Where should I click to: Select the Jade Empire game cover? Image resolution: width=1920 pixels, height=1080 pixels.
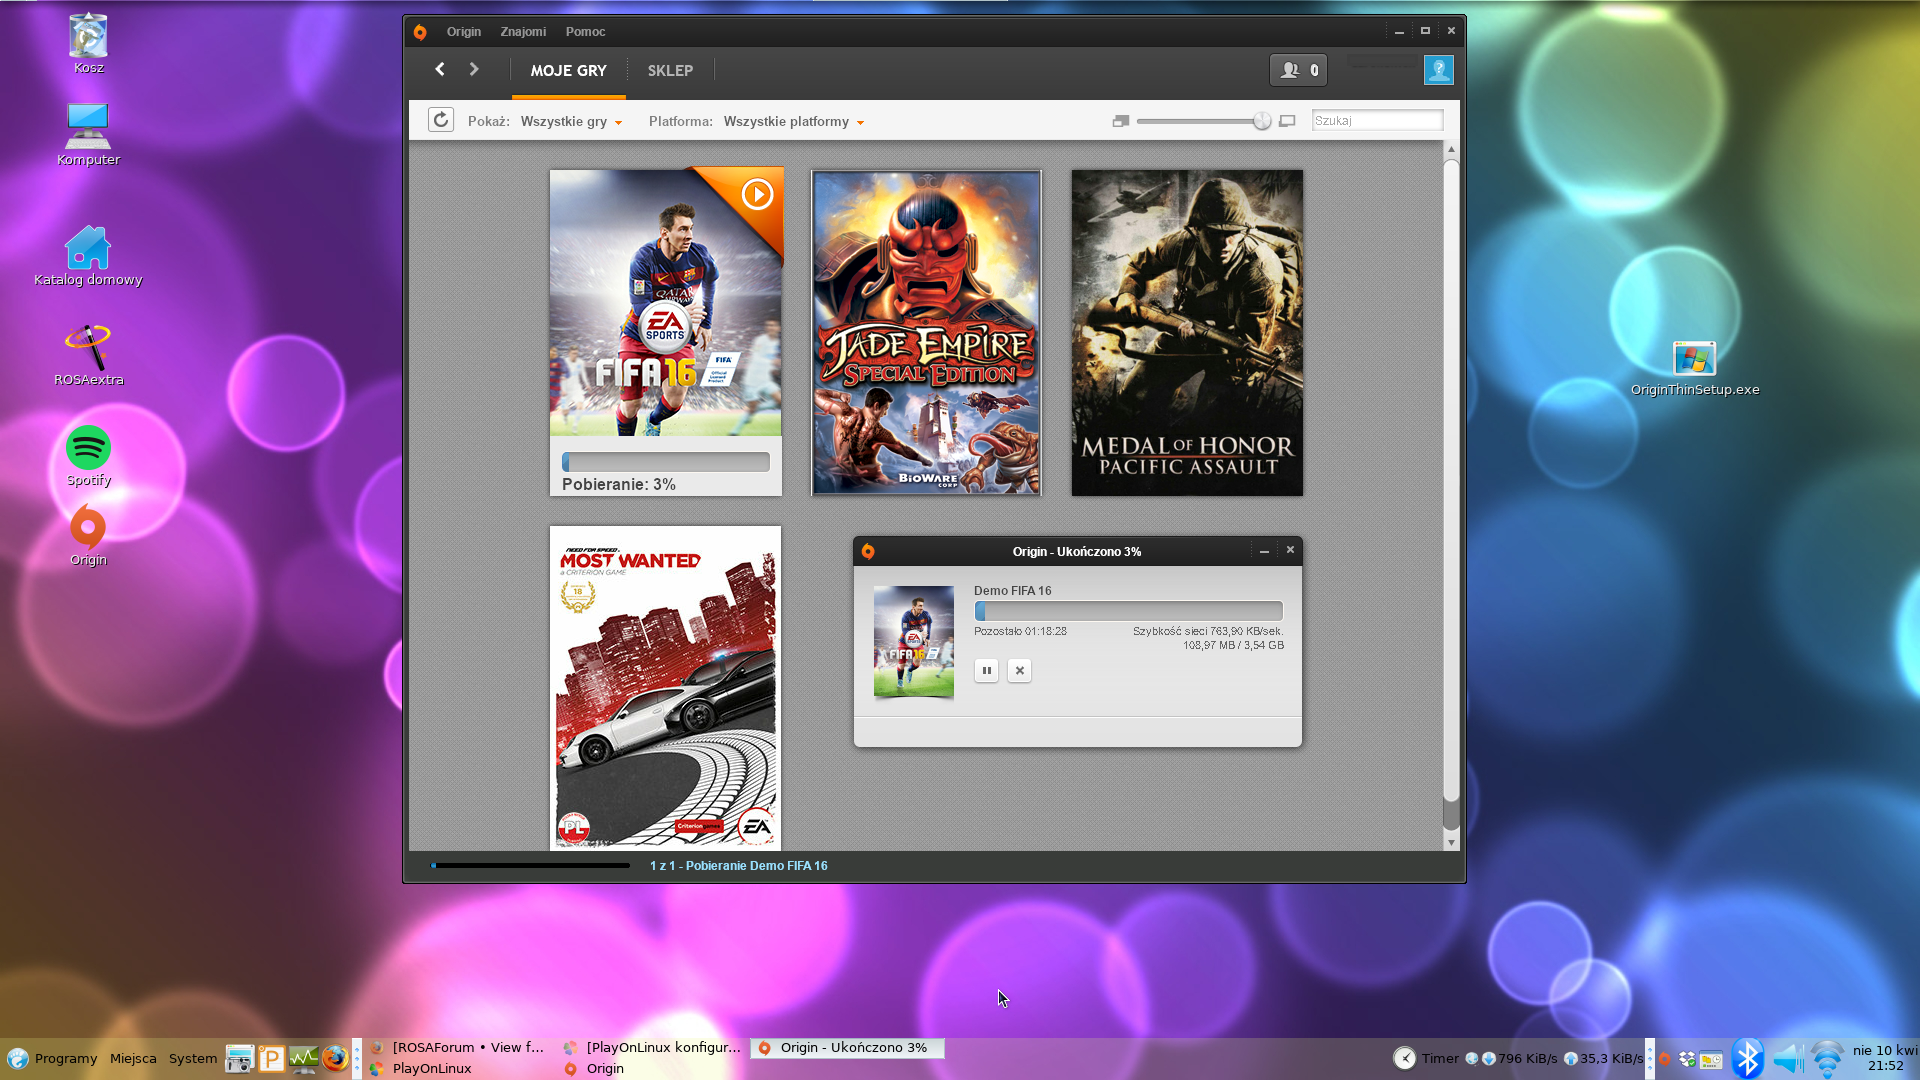[926, 333]
